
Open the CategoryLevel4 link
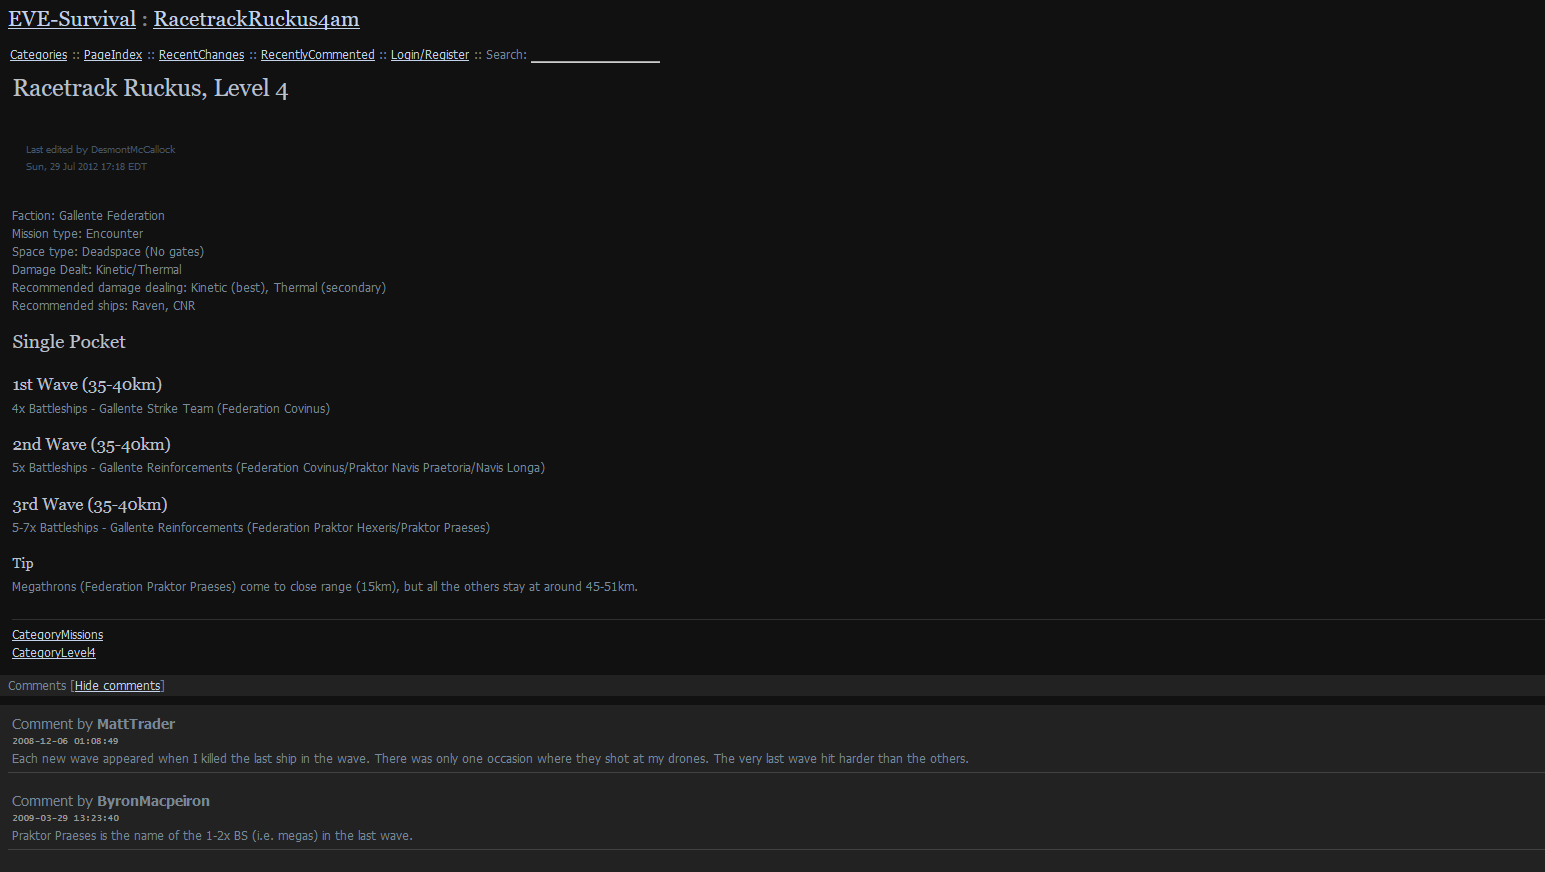(54, 653)
